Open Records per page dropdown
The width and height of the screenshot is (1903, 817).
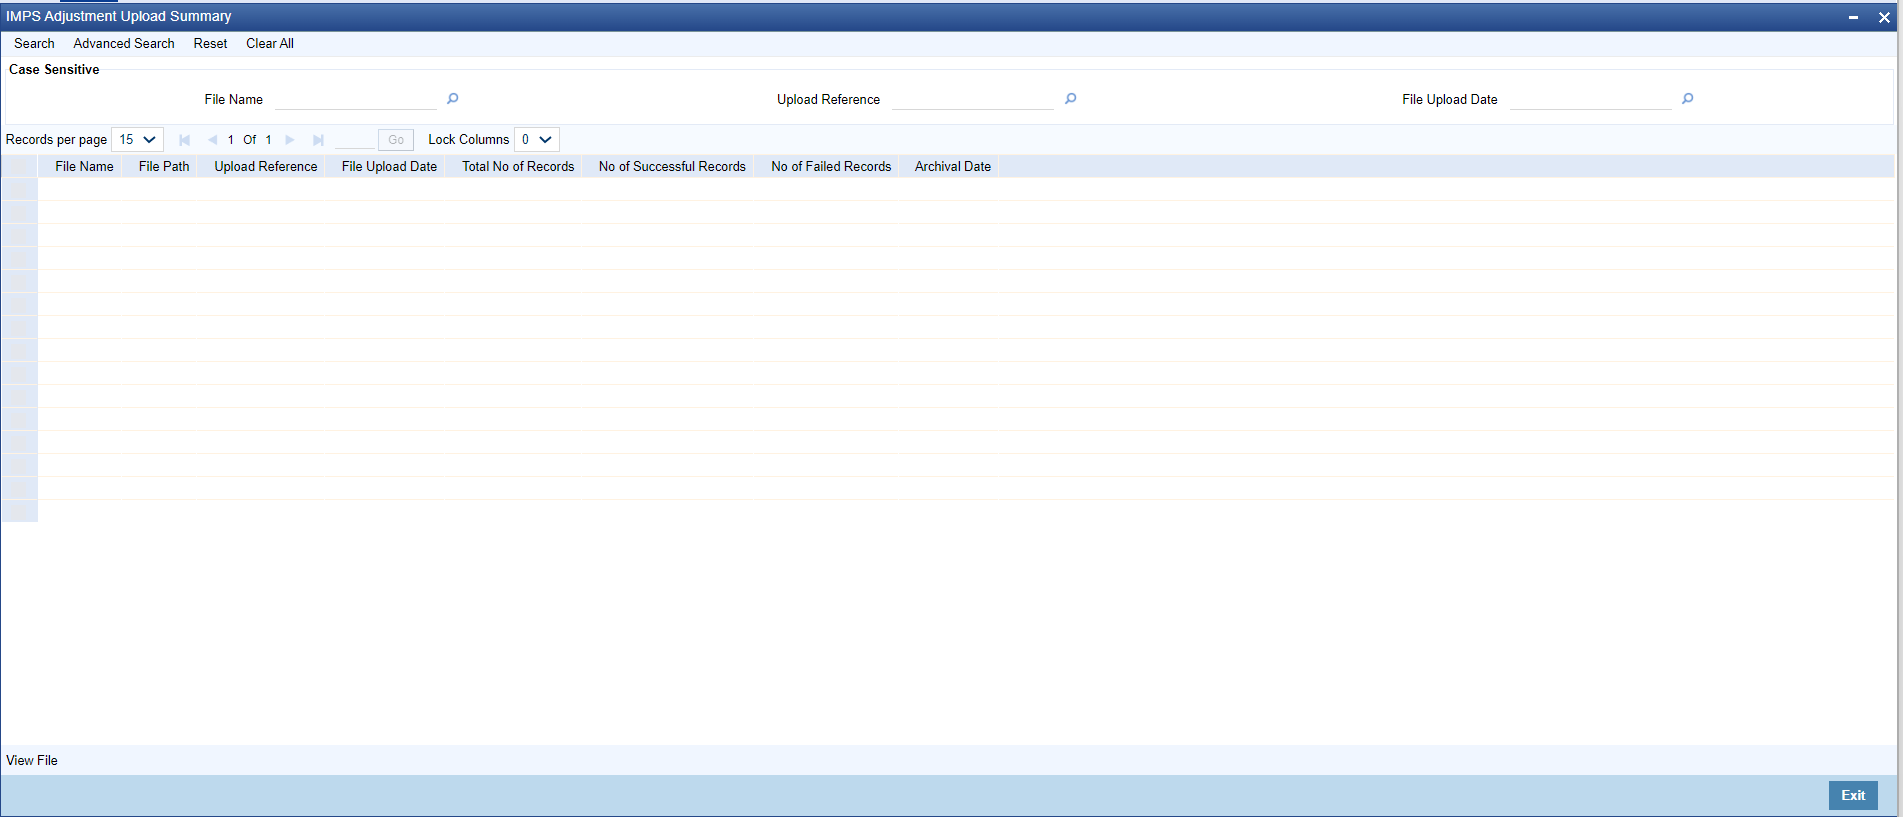137,140
